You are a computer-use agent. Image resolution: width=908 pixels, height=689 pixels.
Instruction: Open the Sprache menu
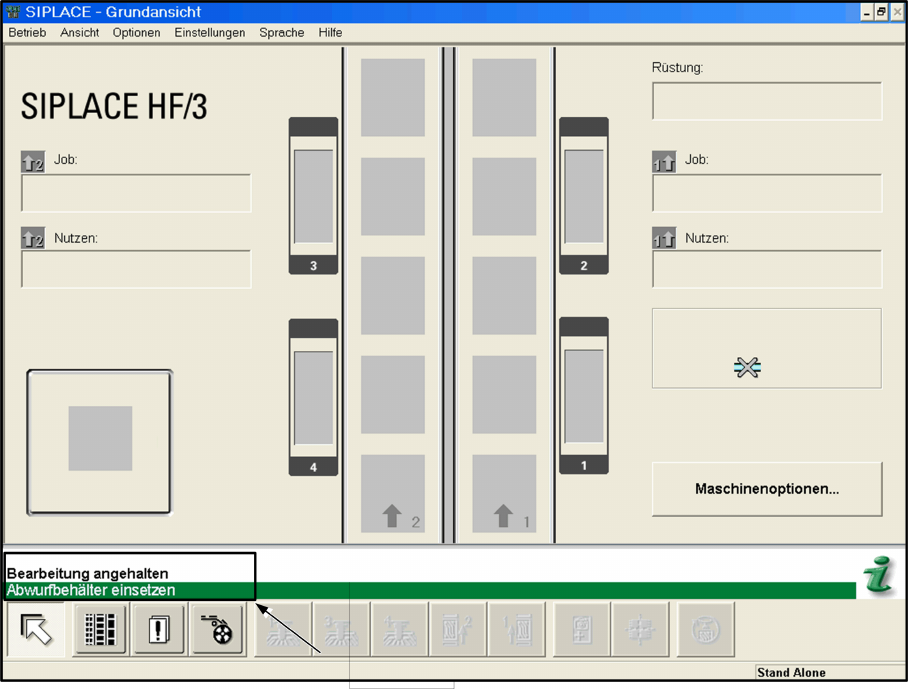pos(281,33)
